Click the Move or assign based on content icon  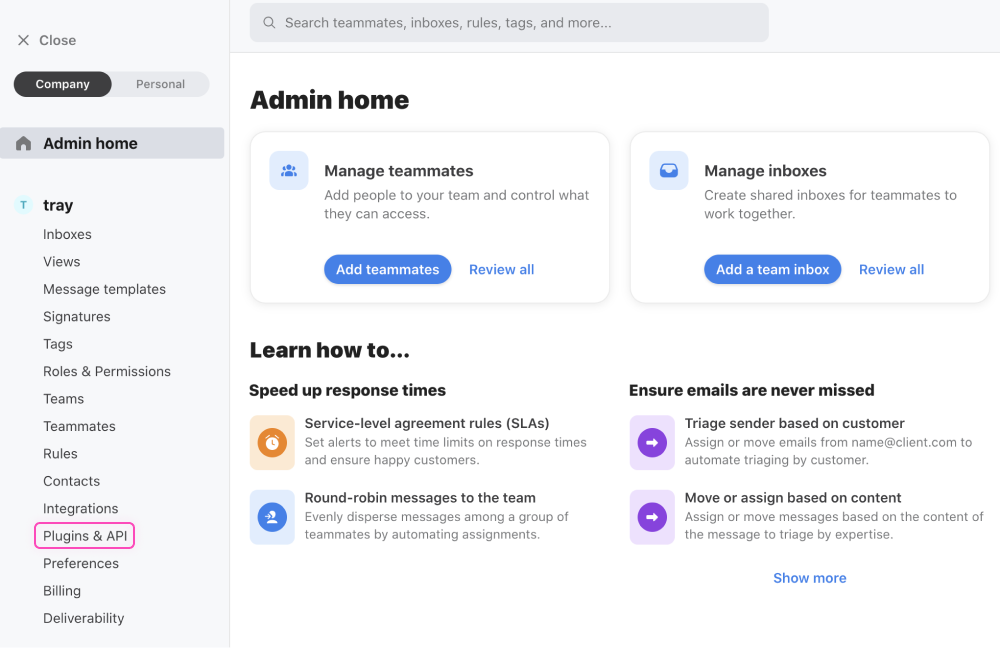pos(651,517)
